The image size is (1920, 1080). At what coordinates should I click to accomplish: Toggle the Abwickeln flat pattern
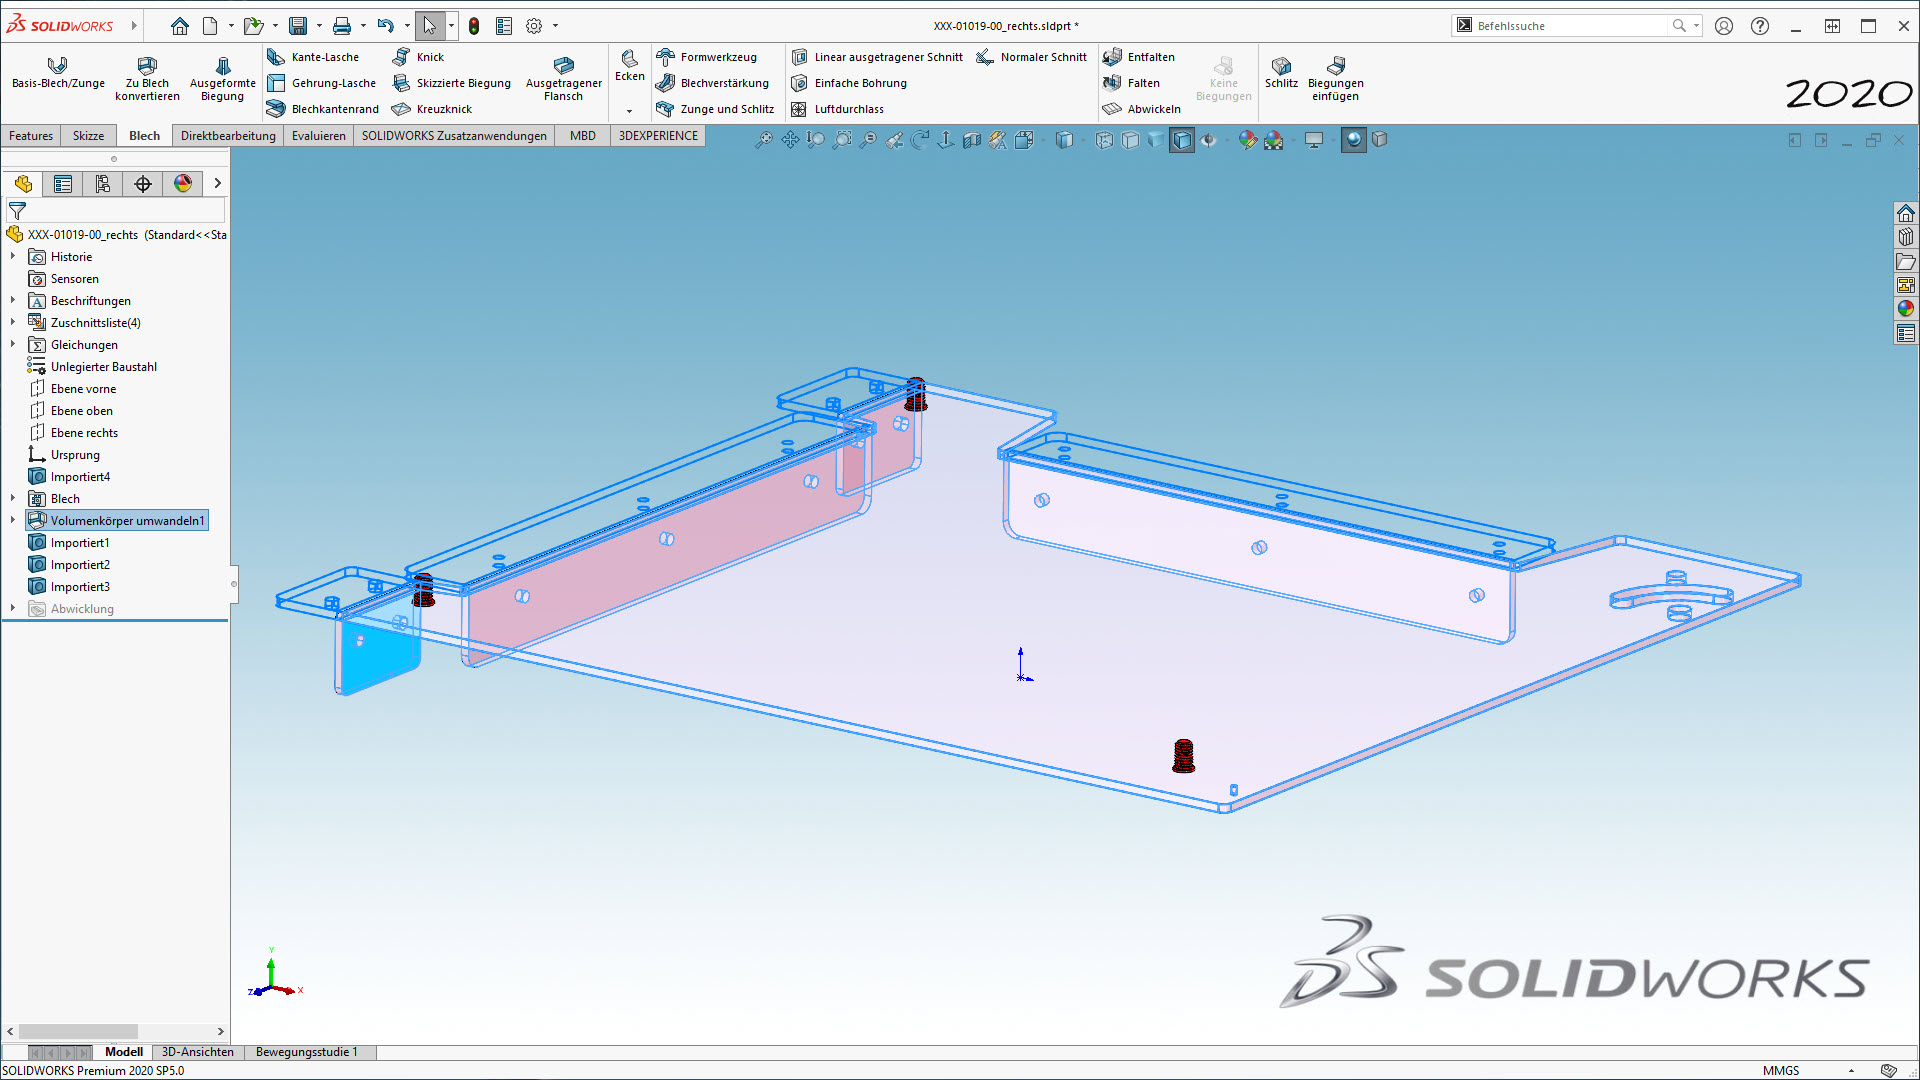pos(1141,109)
